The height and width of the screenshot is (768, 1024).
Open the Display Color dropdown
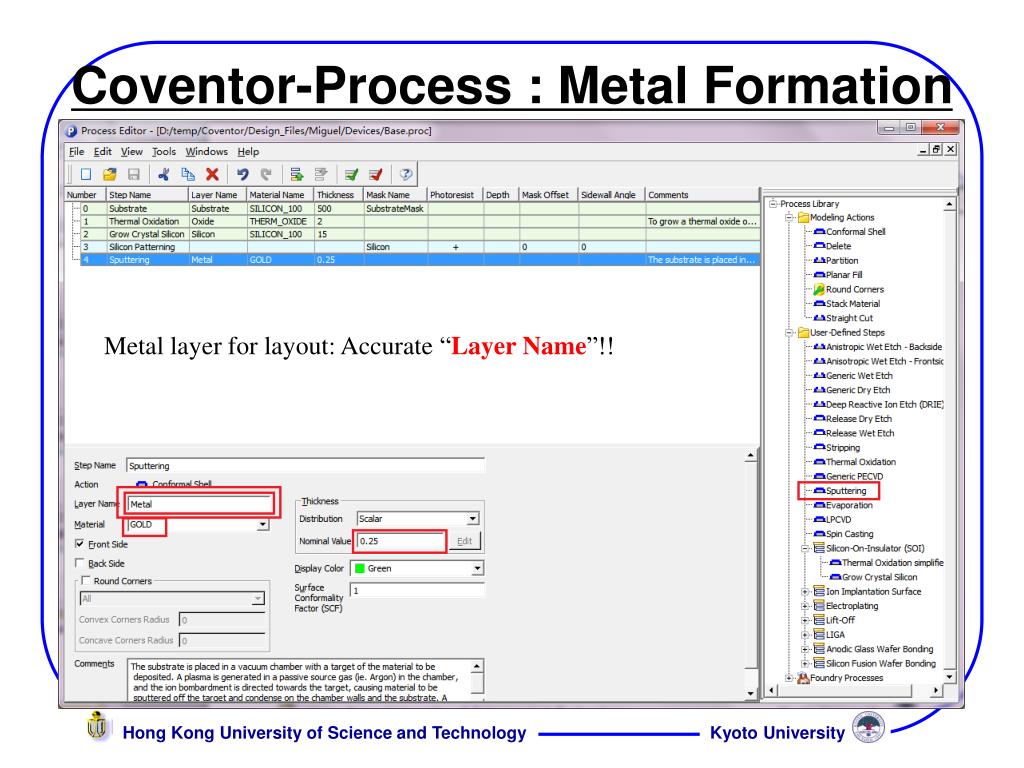tap(477, 568)
